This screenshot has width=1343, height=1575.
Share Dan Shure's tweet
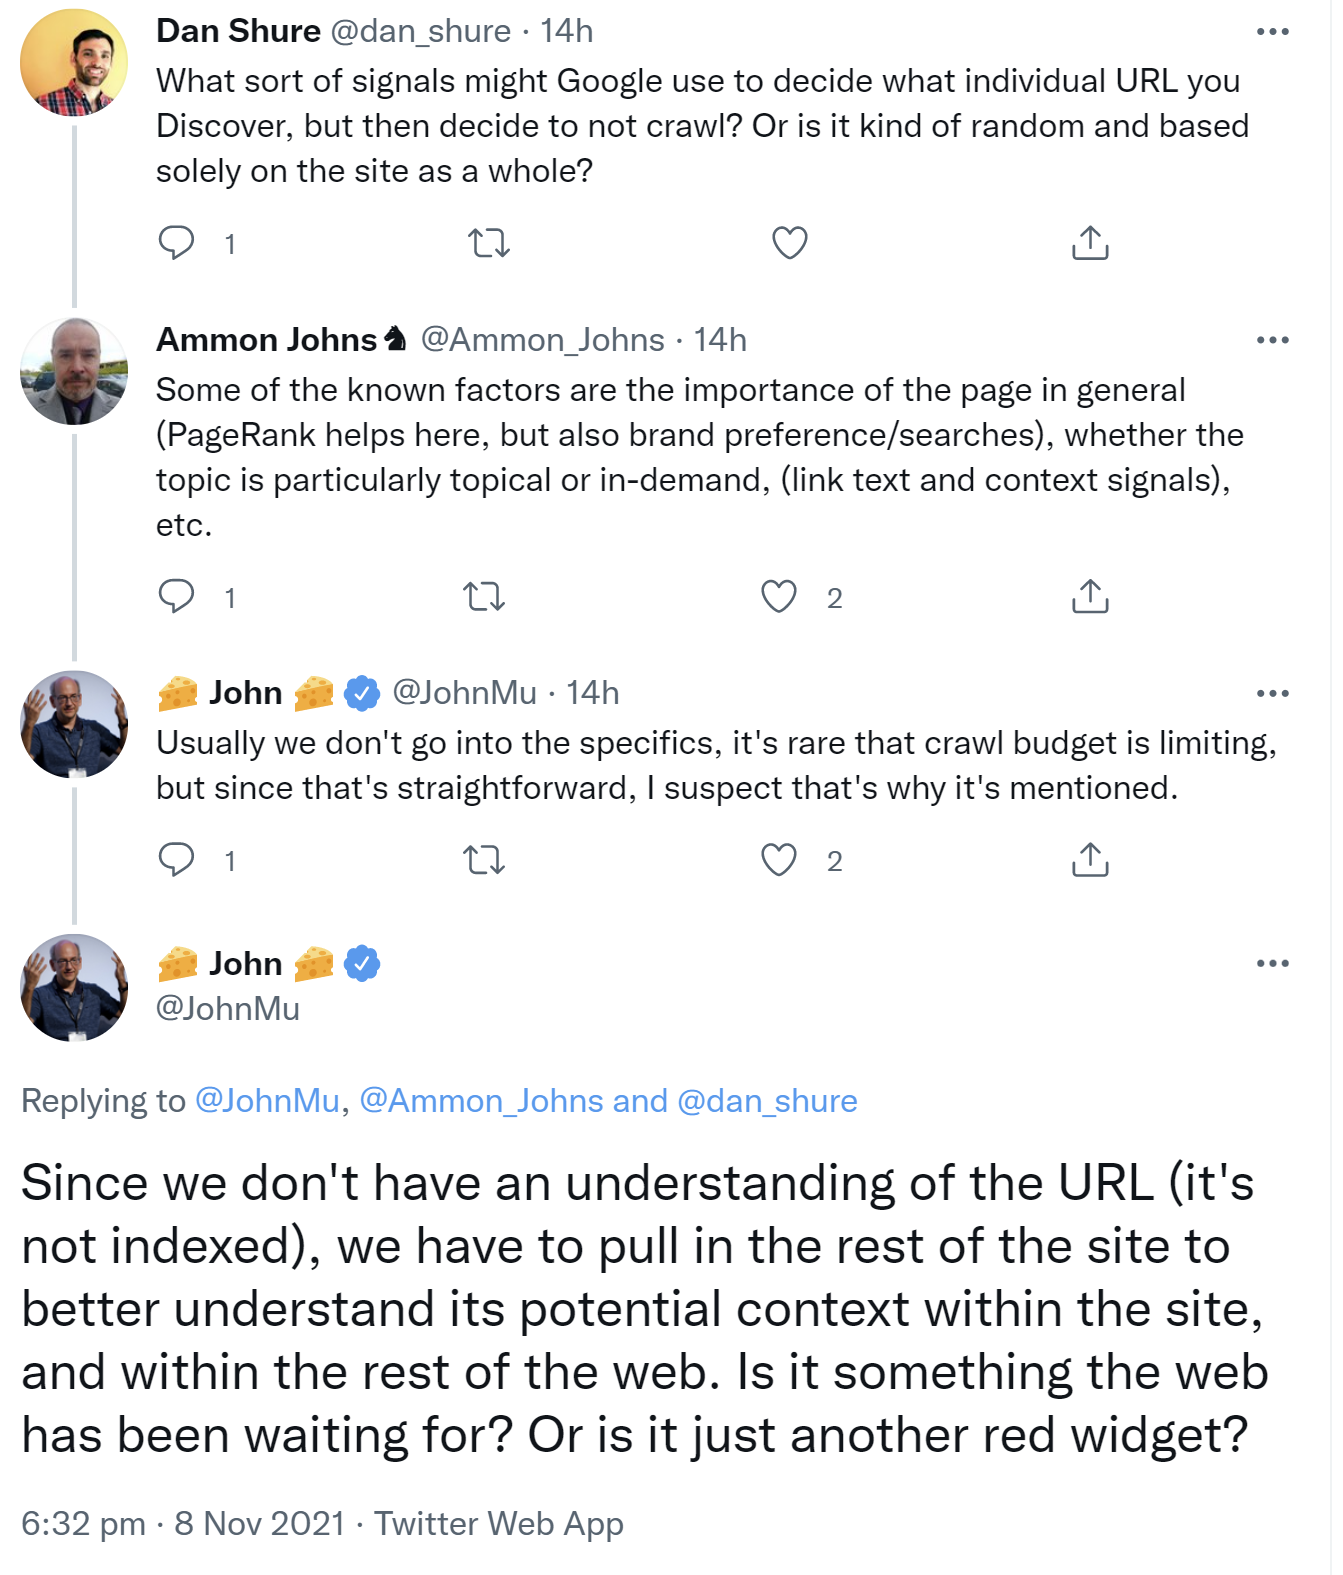click(x=1090, y=243)
